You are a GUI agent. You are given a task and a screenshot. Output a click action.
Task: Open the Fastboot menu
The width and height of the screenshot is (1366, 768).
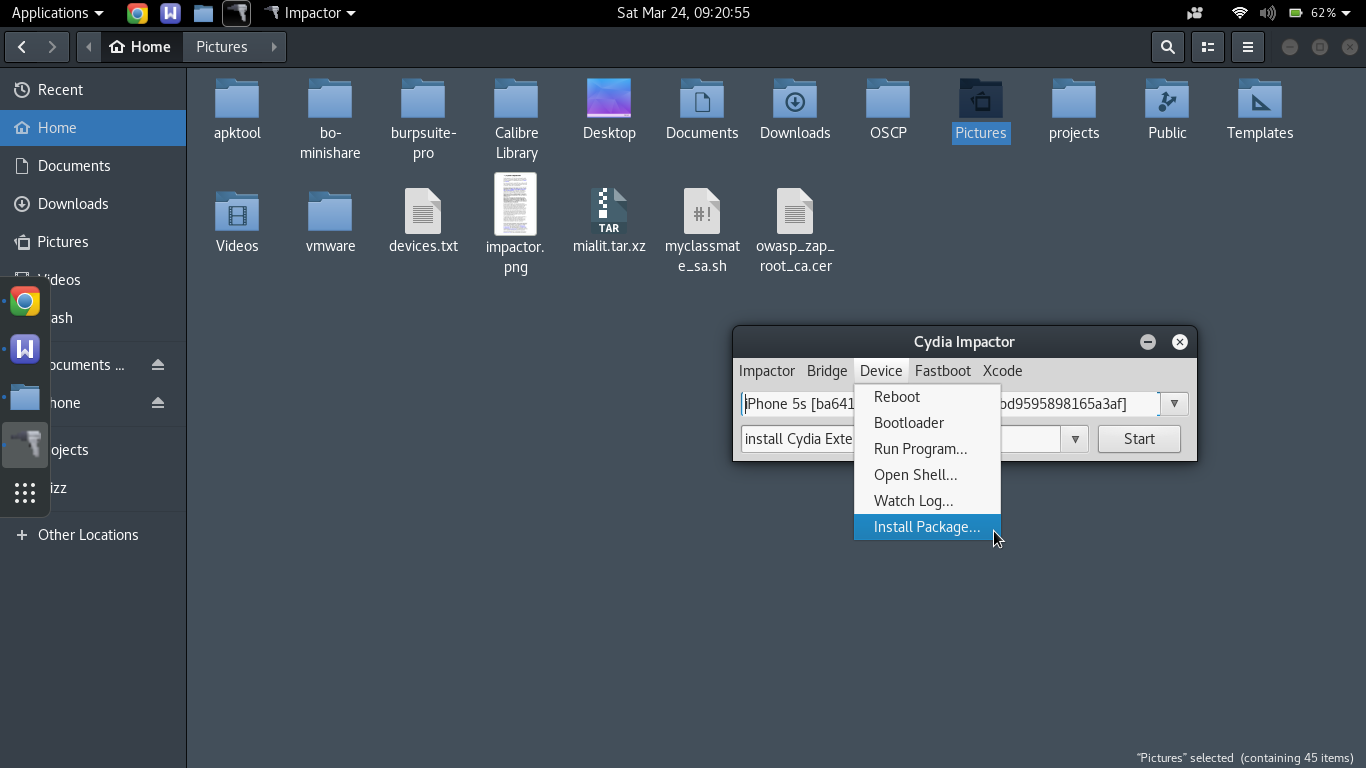click(x=943, y=371)
